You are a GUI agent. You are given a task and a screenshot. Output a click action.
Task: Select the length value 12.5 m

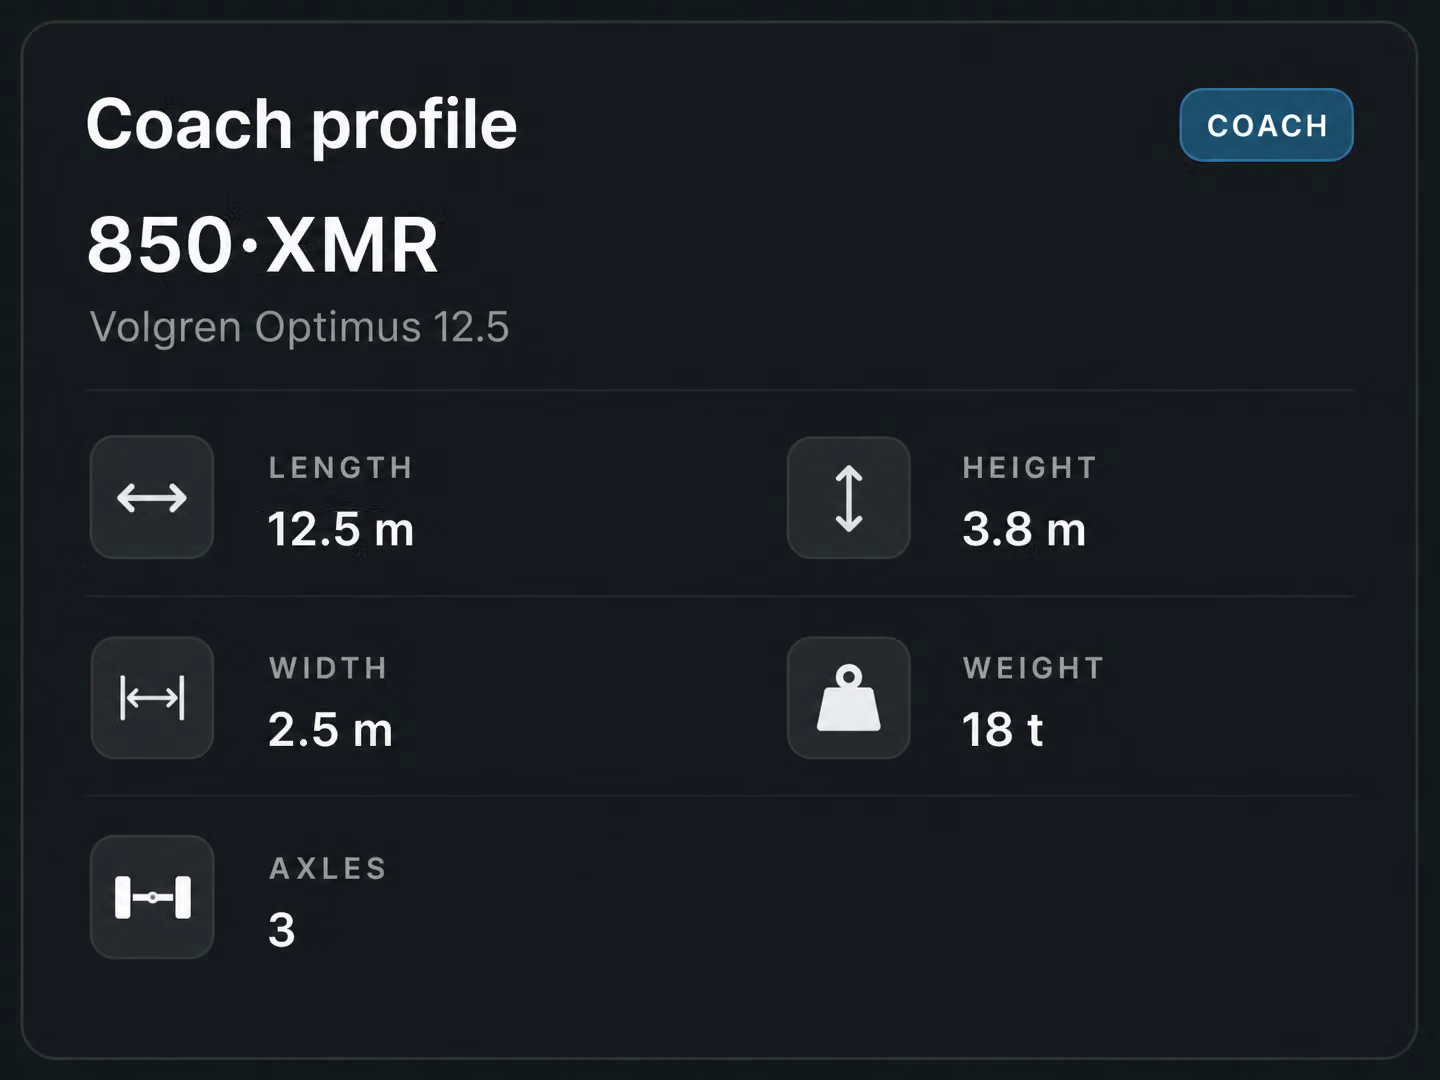(341, 529)
